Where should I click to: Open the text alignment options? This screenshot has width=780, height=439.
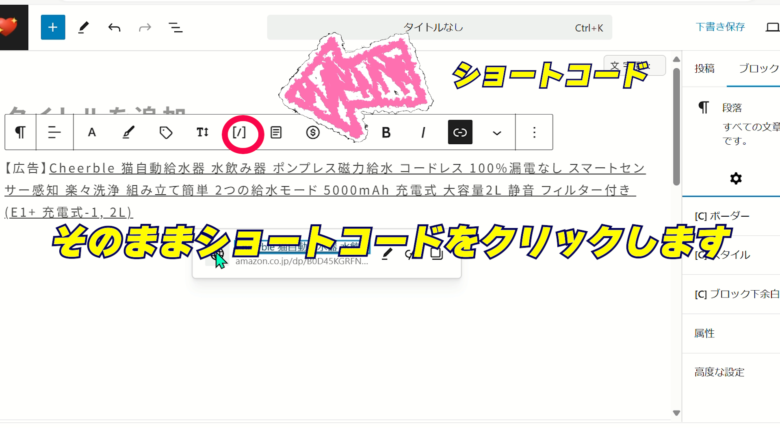tap(55, 132)
